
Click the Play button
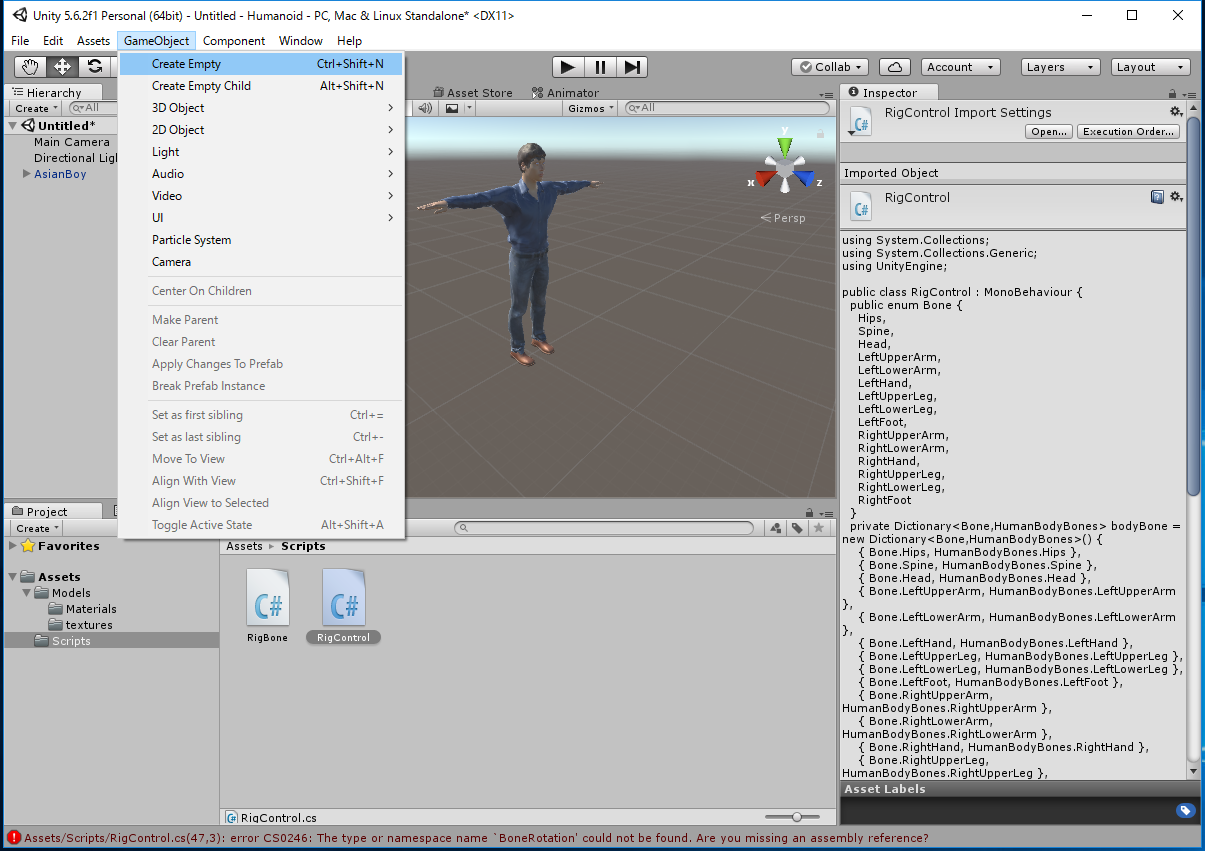[567, 67]
